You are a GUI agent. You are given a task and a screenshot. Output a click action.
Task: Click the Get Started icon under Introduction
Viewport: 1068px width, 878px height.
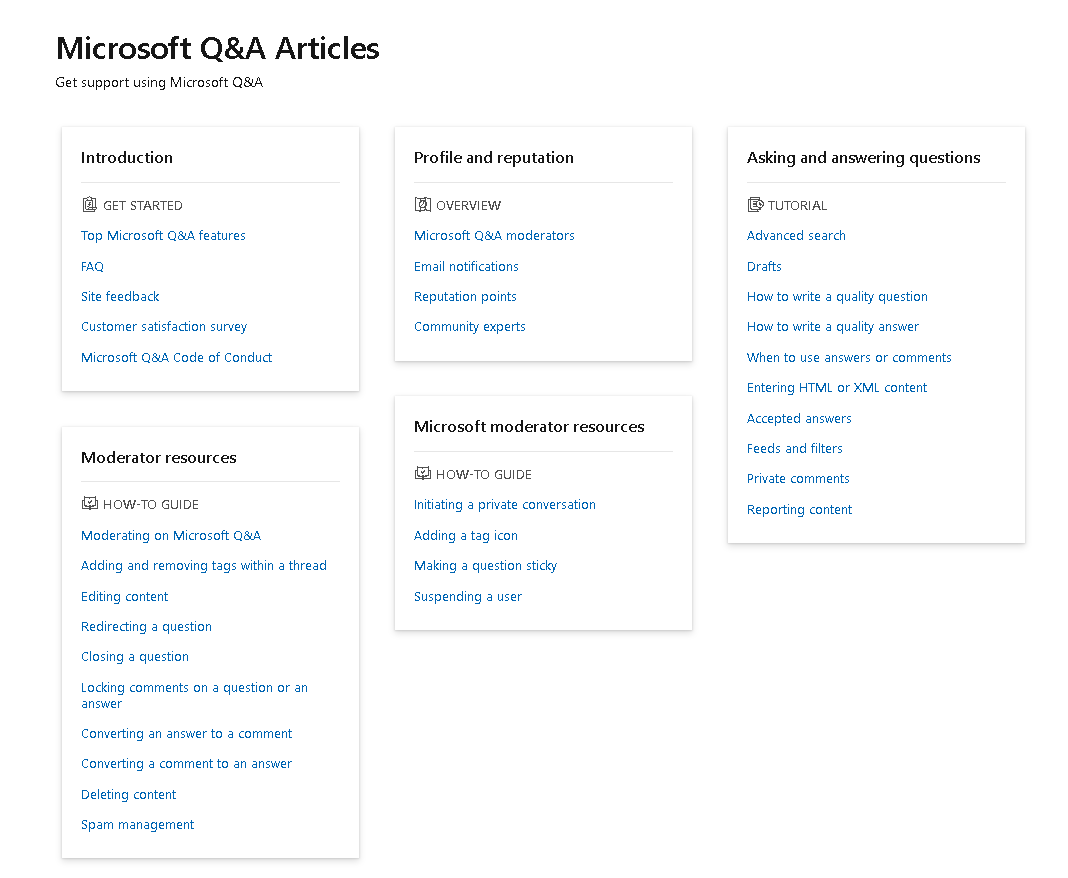(89, 205)
